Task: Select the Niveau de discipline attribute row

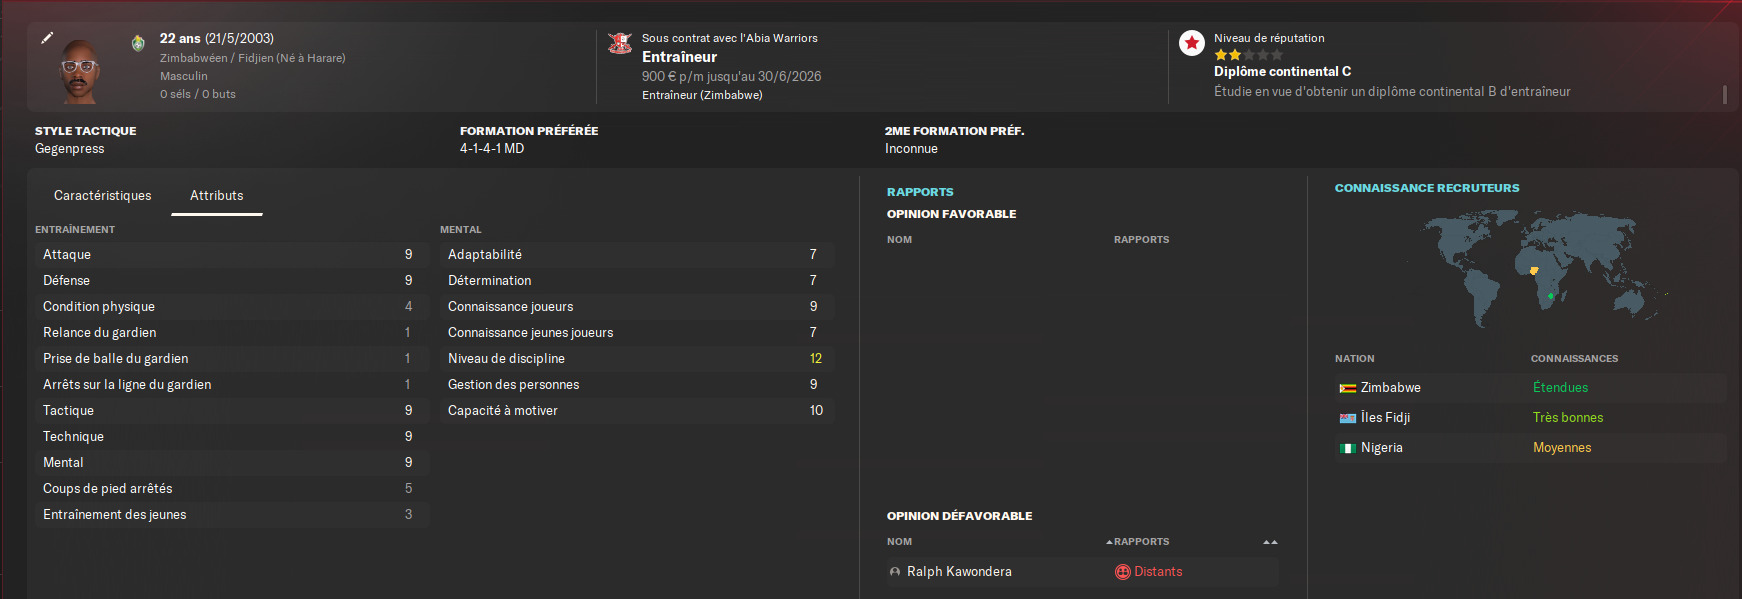Action: (x=636, y=358)
